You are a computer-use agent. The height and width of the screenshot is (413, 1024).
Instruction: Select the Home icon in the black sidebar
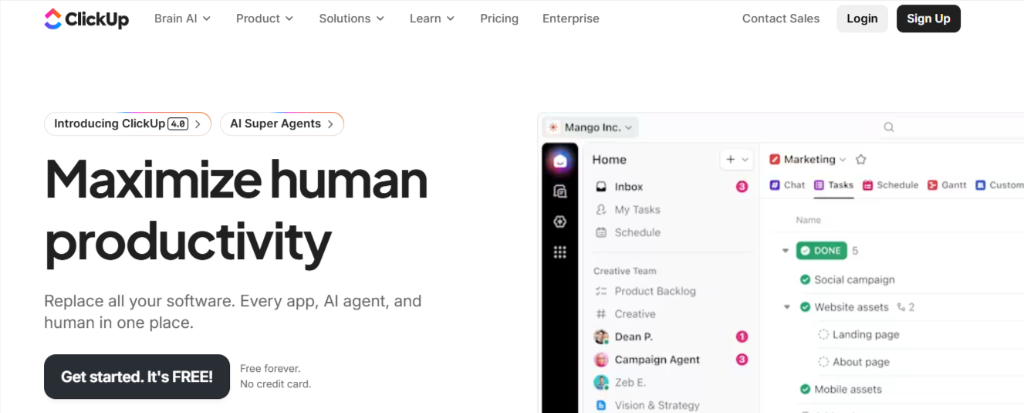pos(560,161)
